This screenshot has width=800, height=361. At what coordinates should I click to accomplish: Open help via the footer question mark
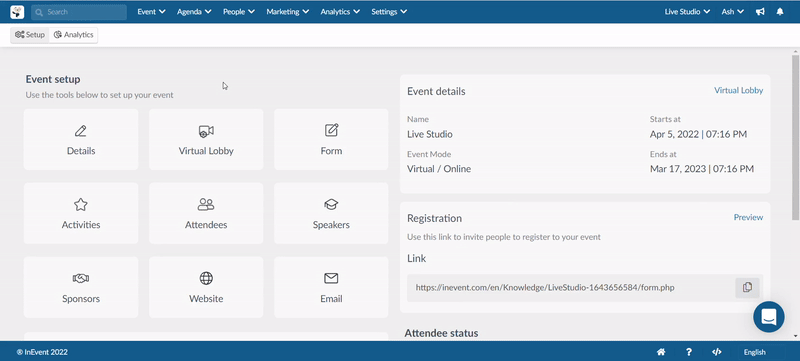coord(689,352)
